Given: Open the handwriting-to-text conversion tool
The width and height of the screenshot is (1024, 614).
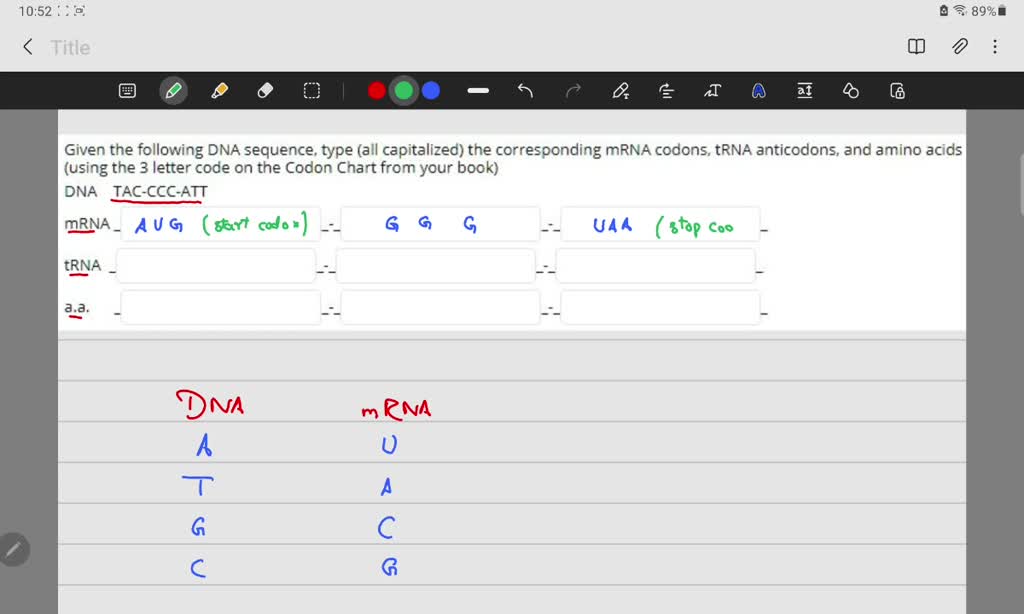Looking at the screenshot, I should (x=712, y=90).
